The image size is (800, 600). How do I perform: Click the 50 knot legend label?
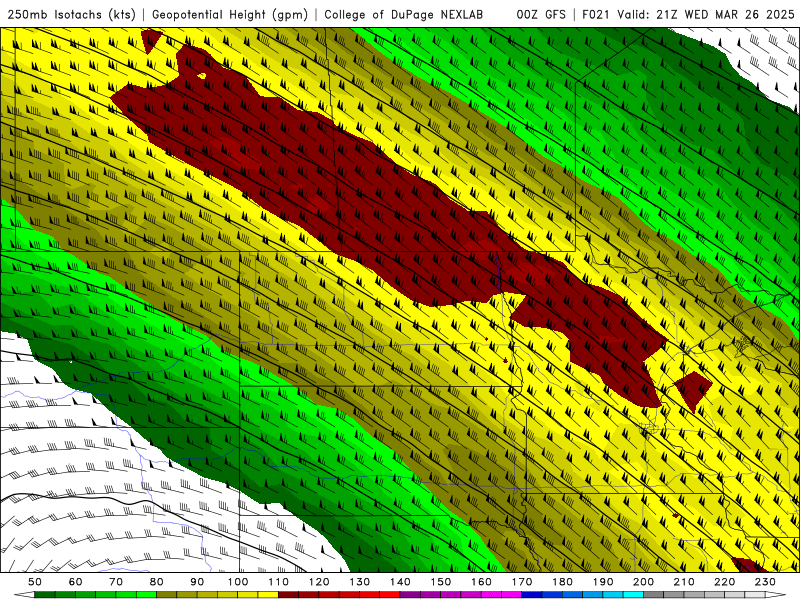35,582
